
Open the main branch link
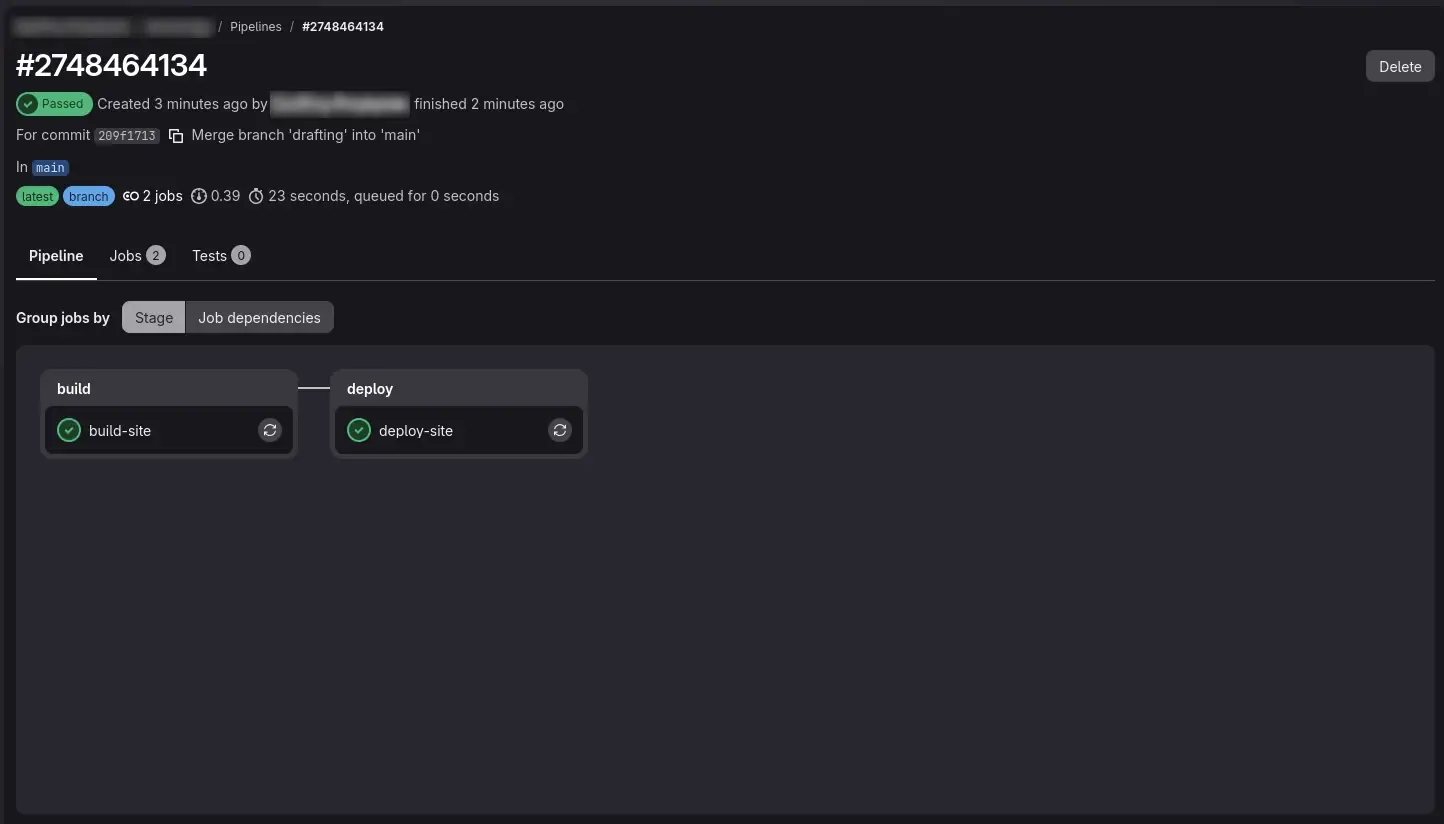[50, 168]
